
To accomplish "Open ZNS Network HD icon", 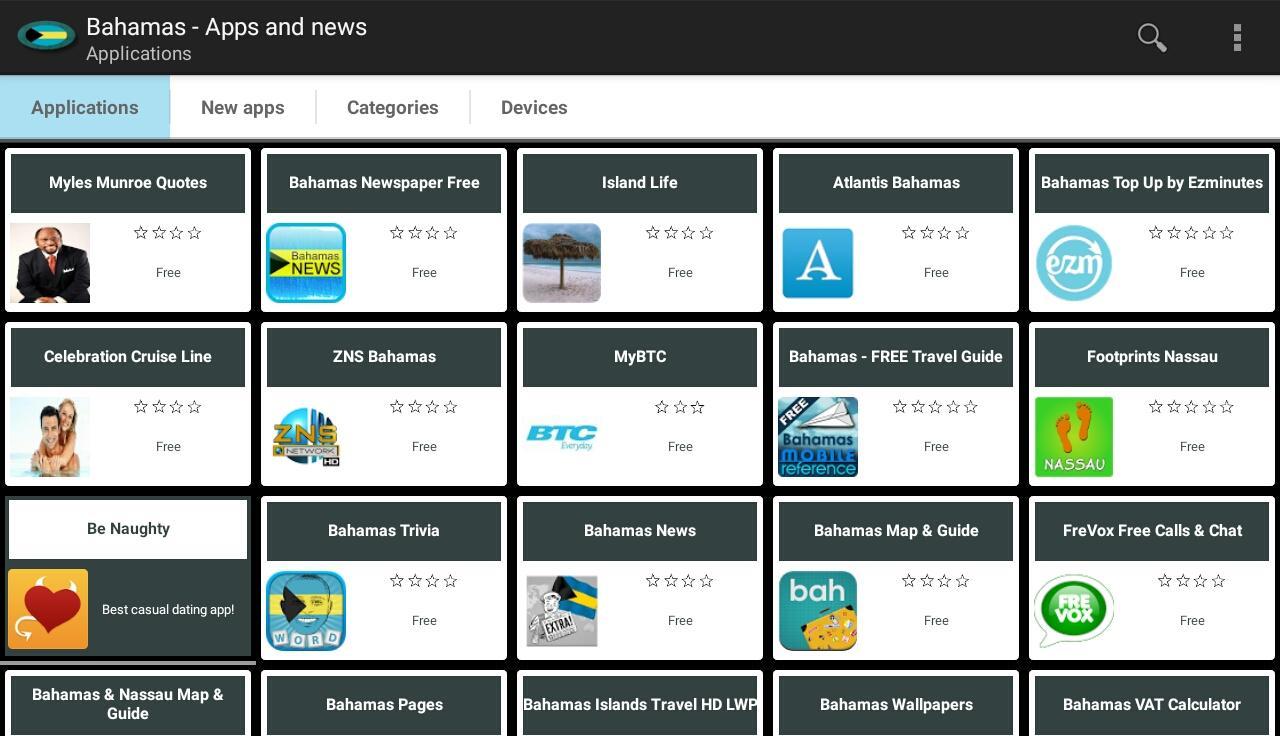I will pyautogui.click(x=306, y=437).
